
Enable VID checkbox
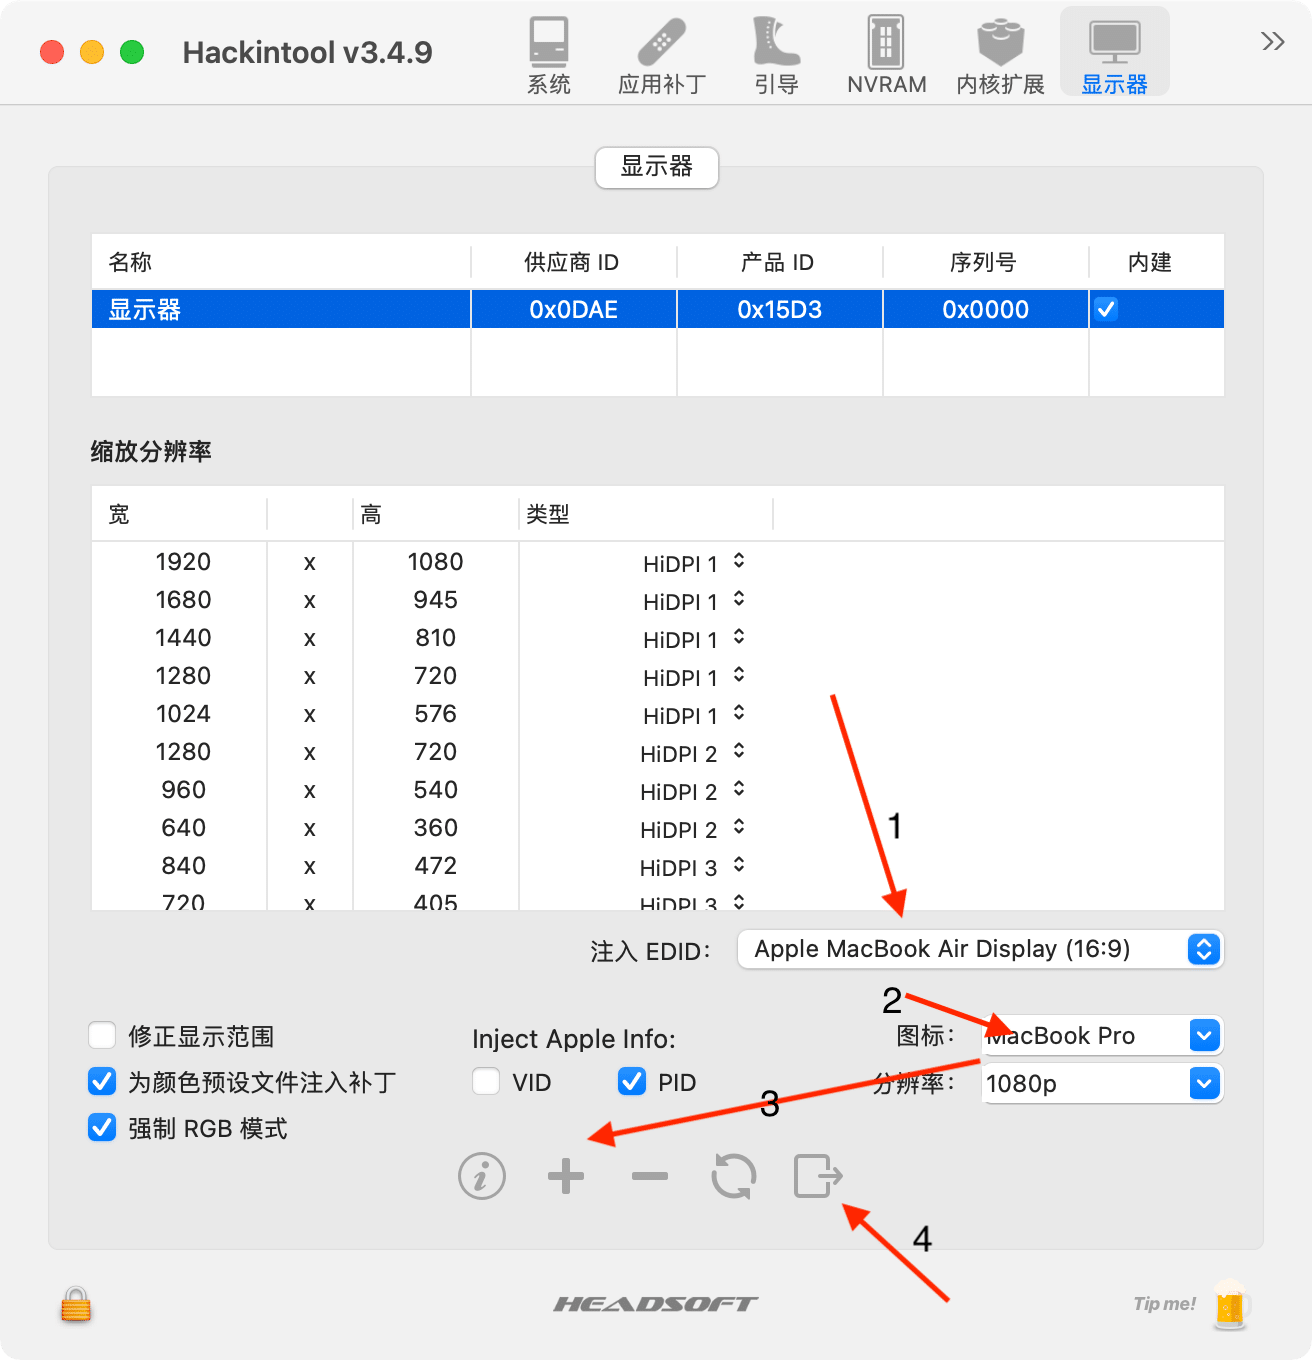486,1081
